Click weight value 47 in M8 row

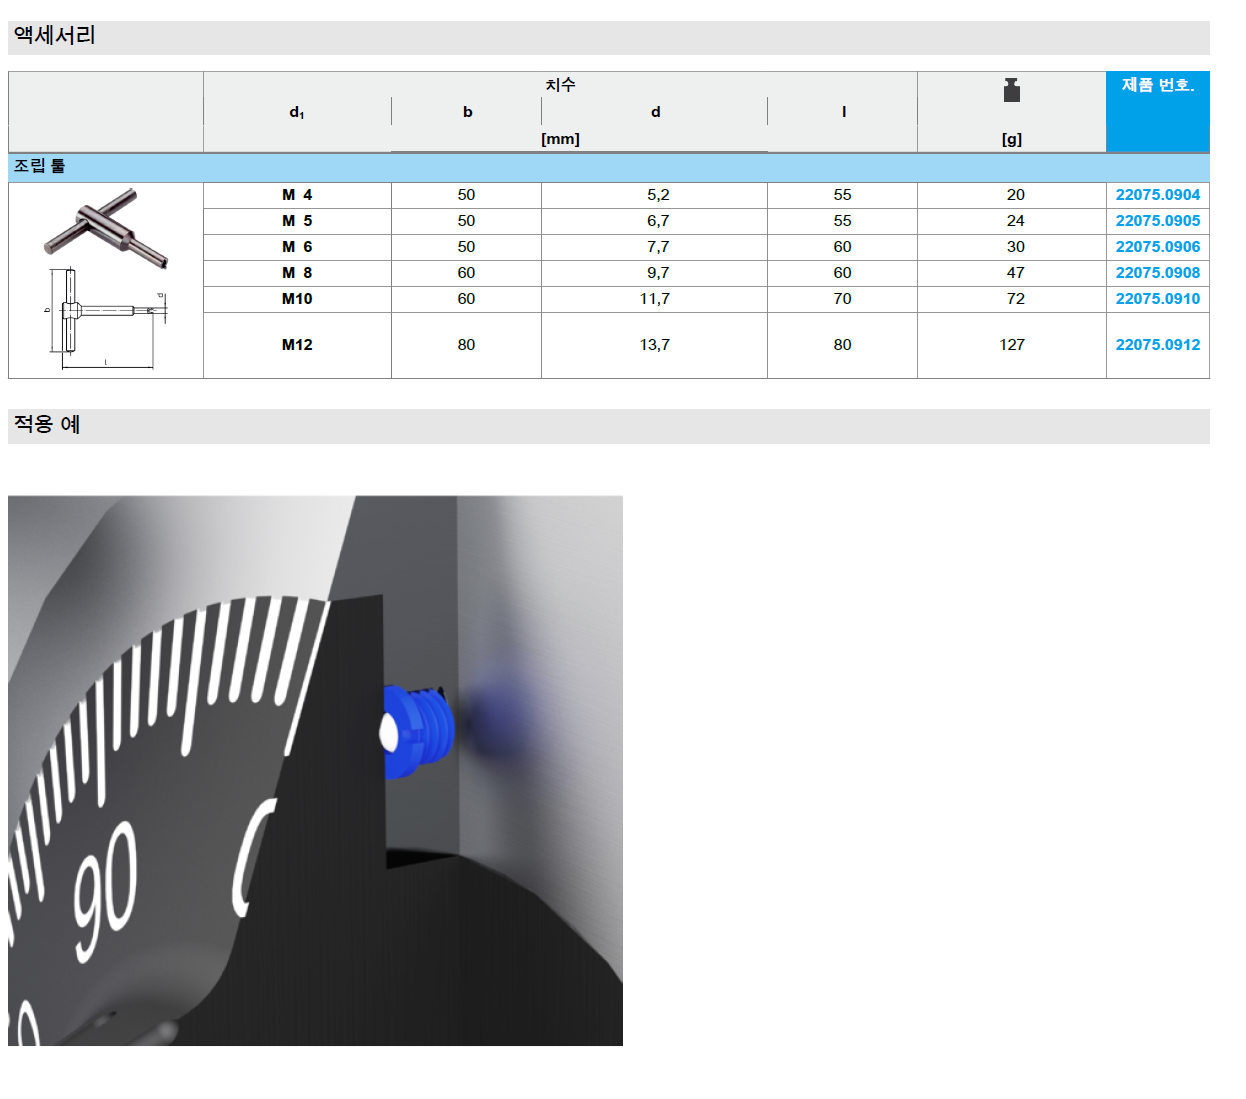tap(1016, 273)
